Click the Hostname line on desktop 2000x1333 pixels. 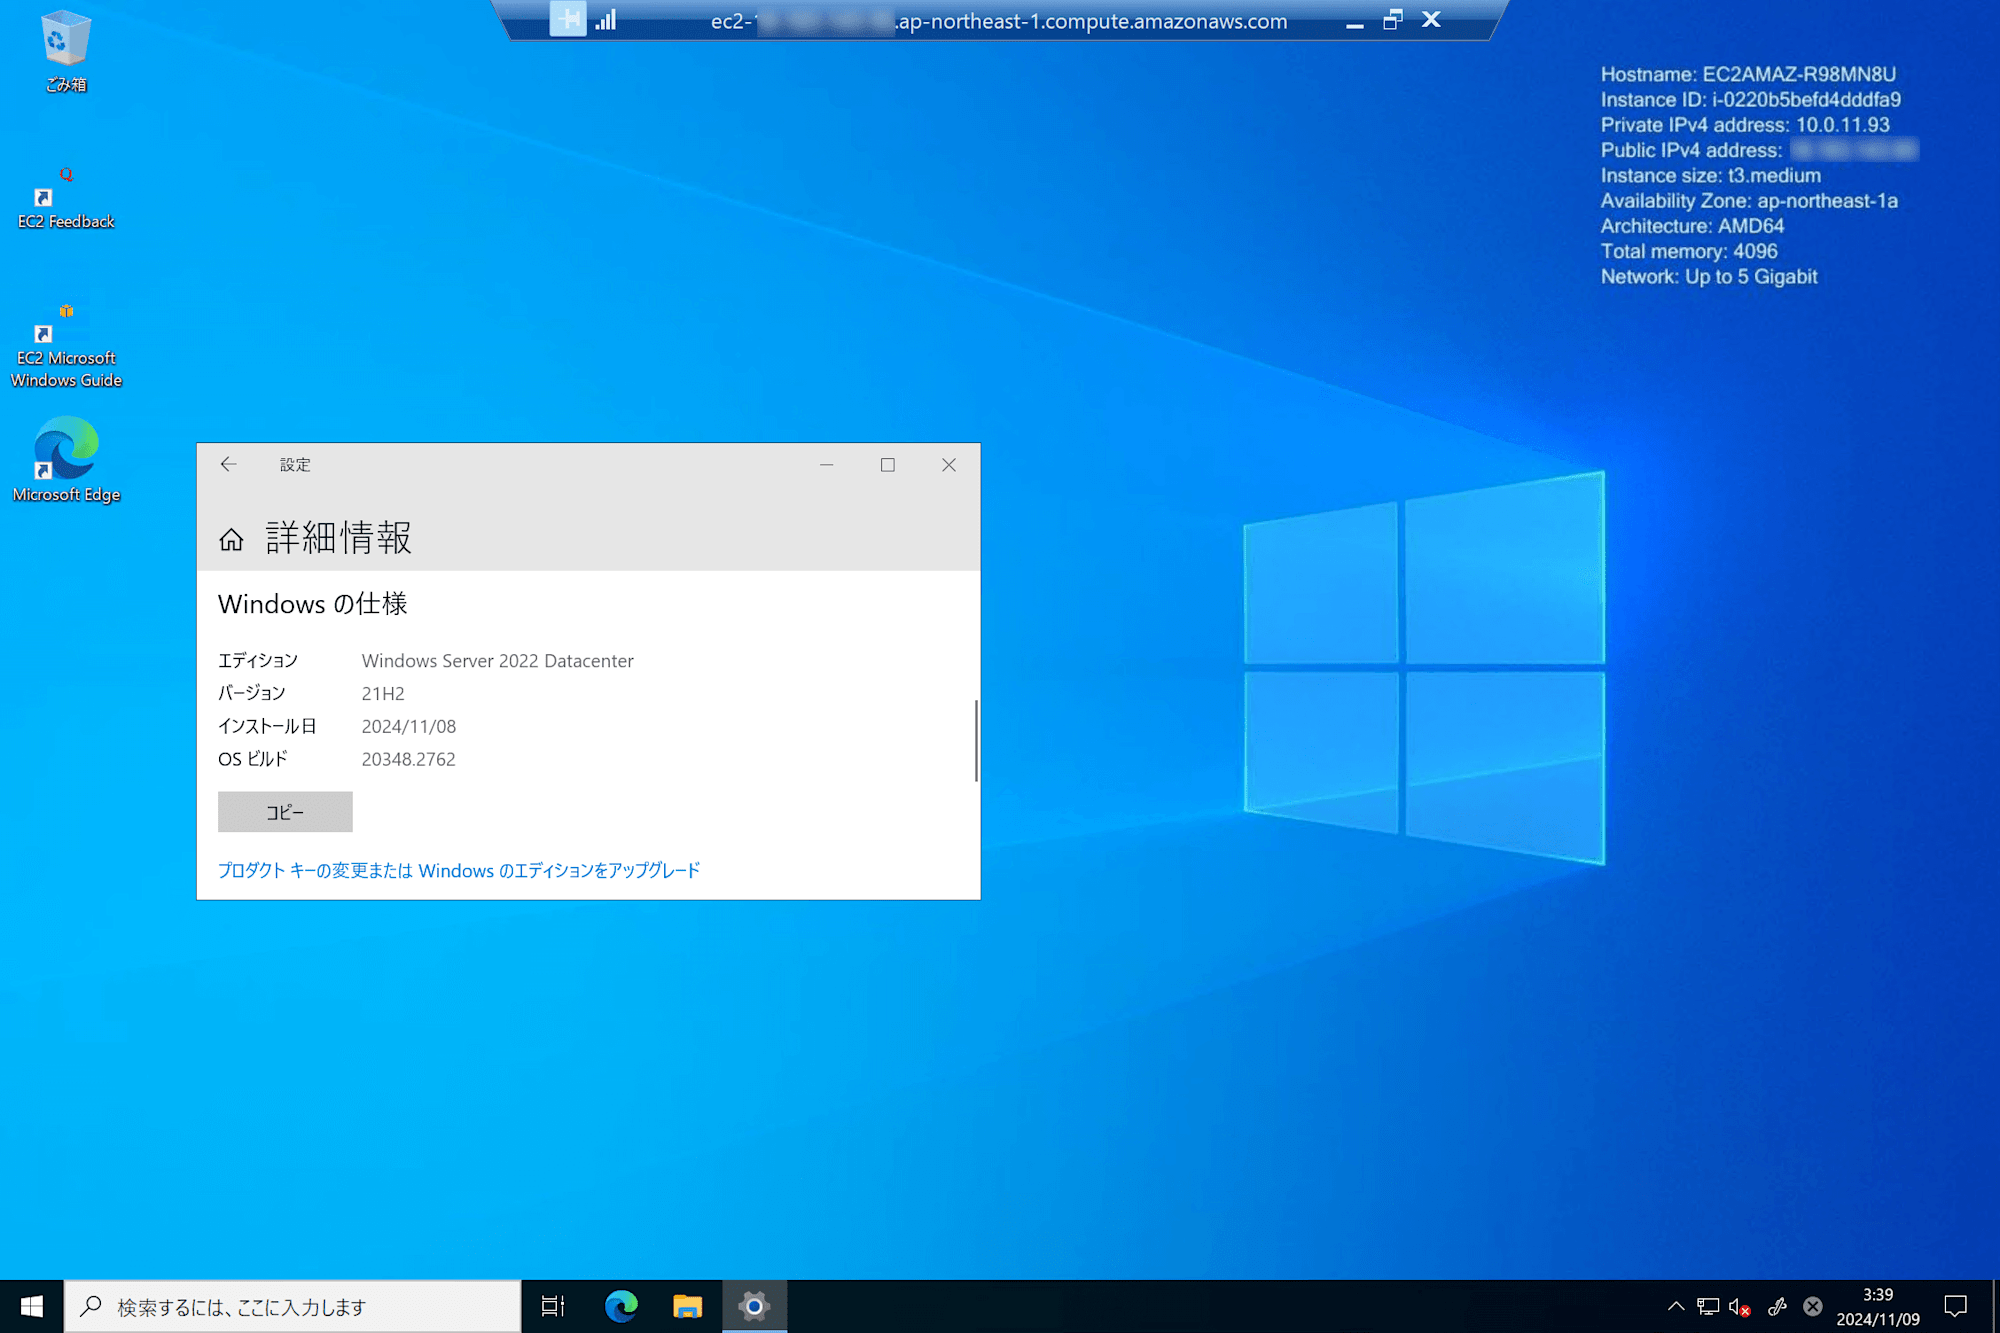pos(1748,74)
